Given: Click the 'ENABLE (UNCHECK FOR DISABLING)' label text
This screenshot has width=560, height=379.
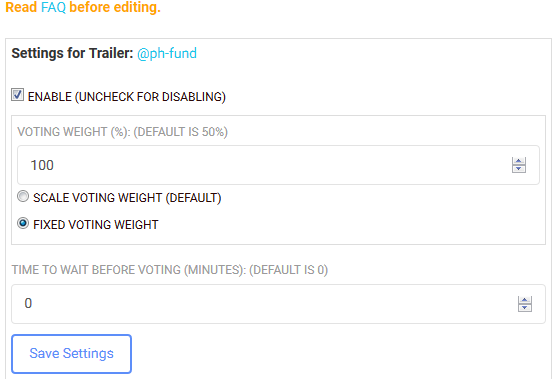Looking at the screenshot, I should pos(127,97).
